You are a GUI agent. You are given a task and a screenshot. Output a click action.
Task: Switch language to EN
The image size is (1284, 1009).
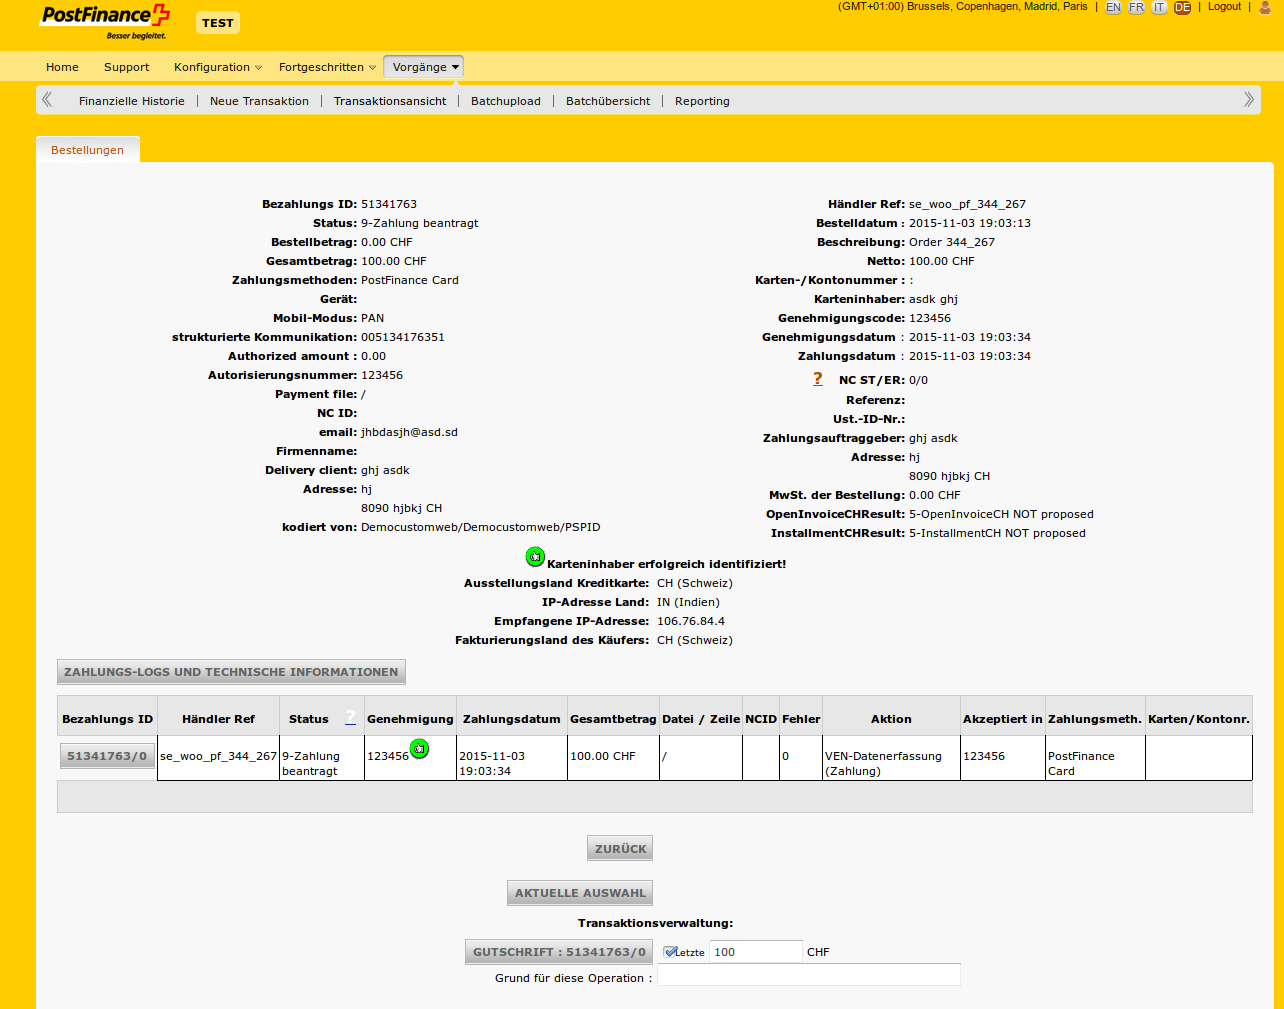pyautogui.click(x=1113, y=7)
